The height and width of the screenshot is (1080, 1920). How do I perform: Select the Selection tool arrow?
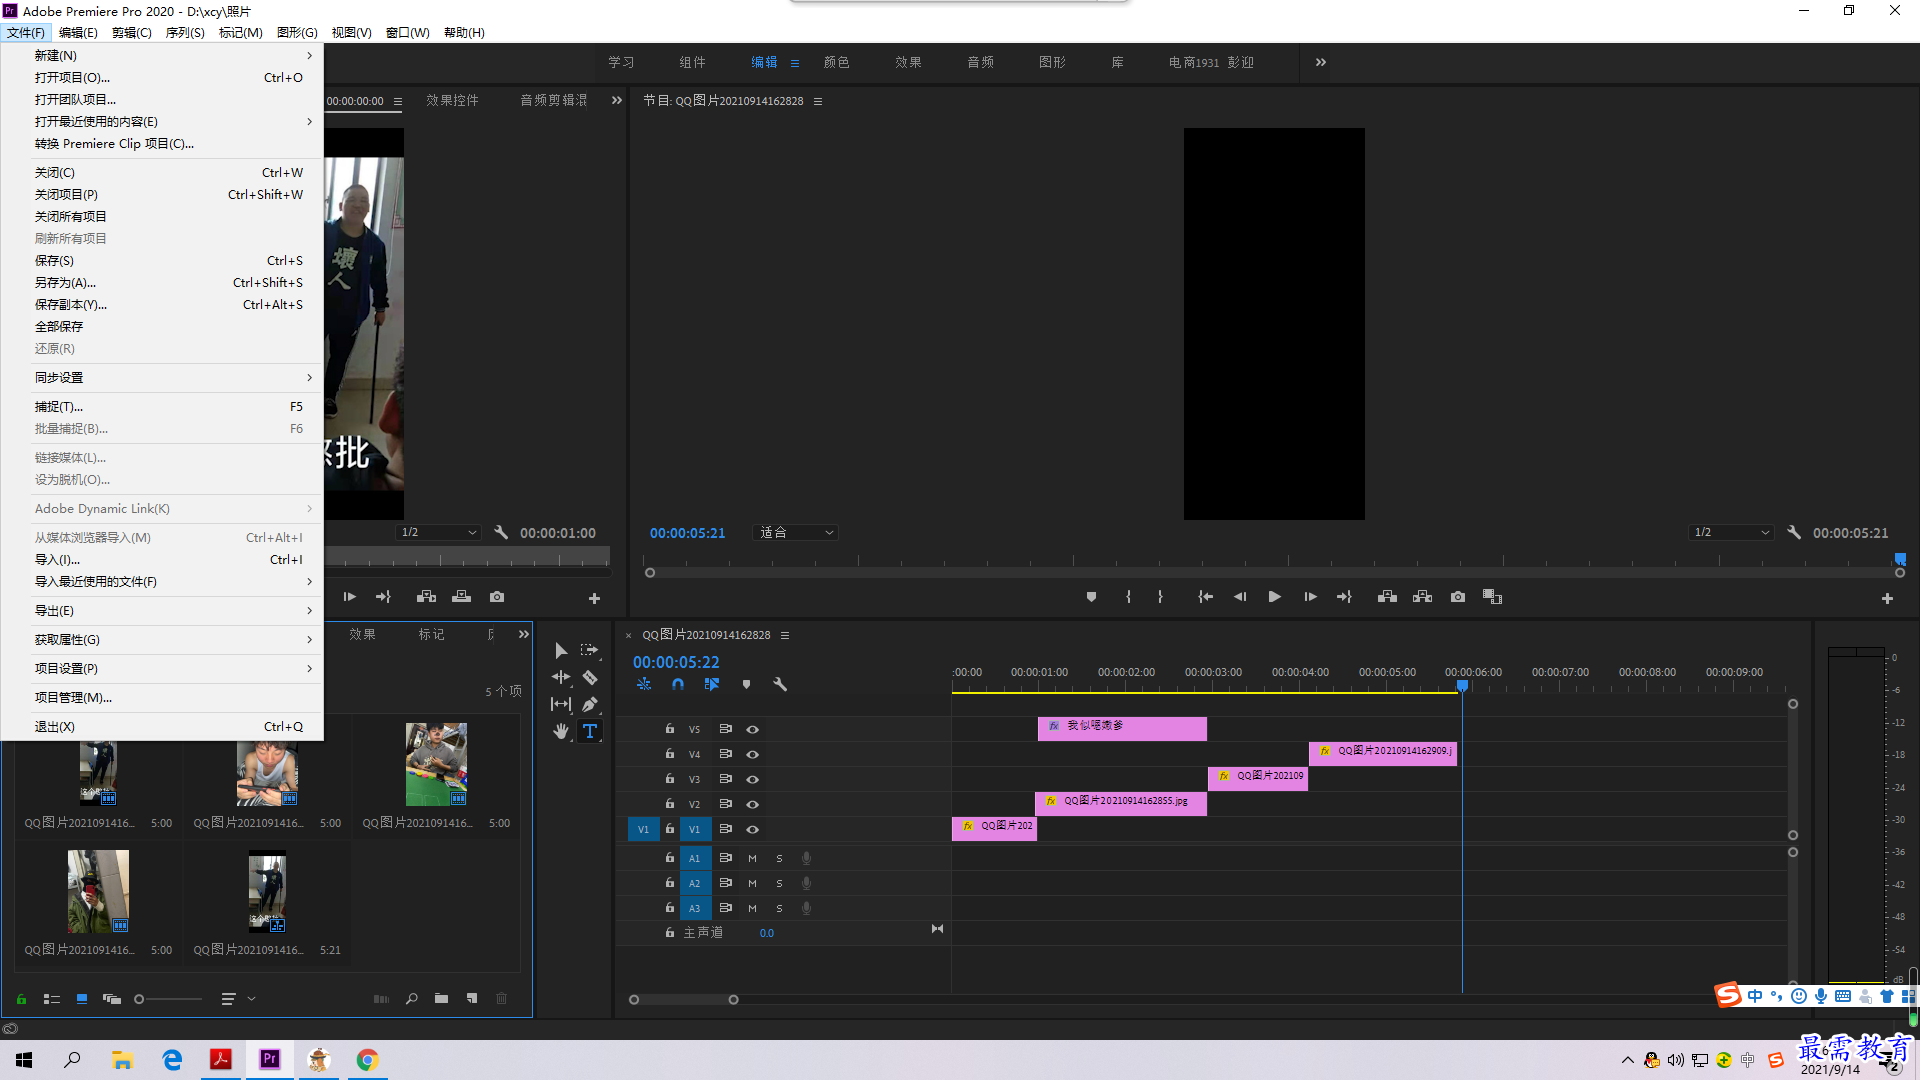point(561,650)
